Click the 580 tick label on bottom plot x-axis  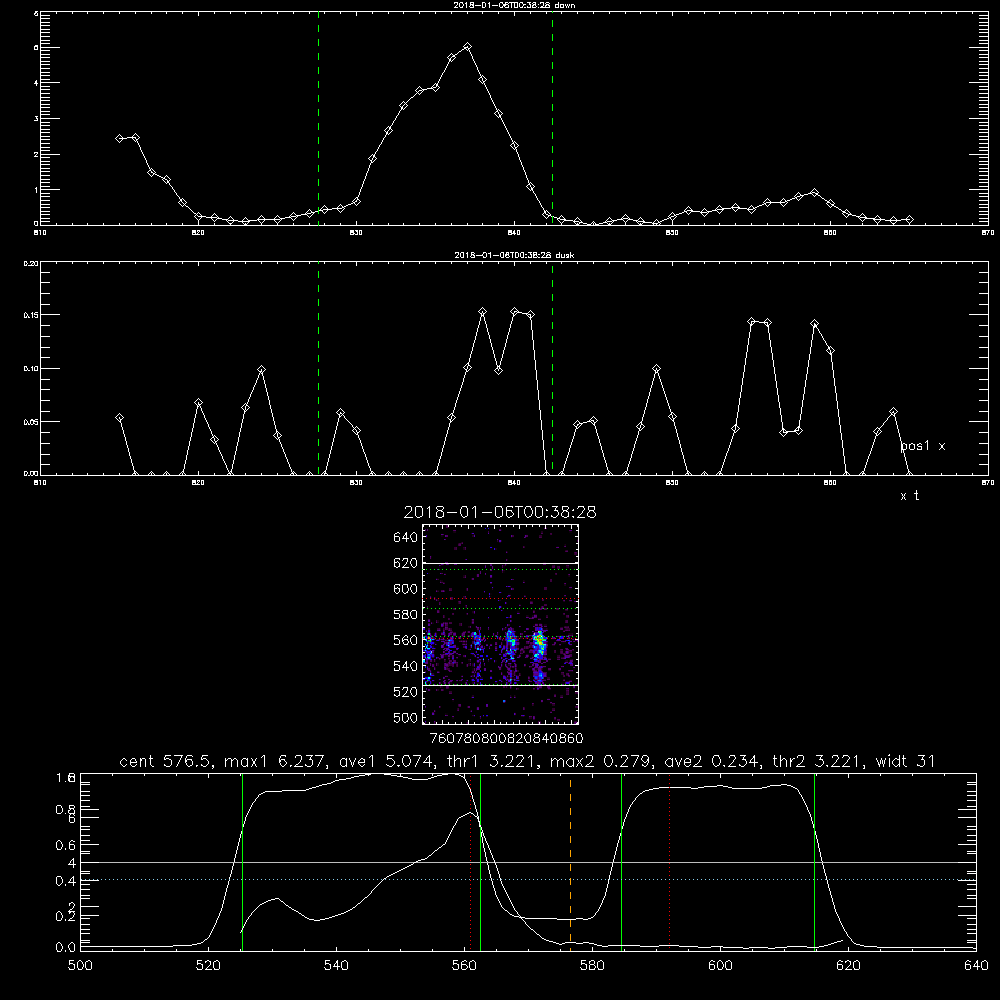[592, 965]
